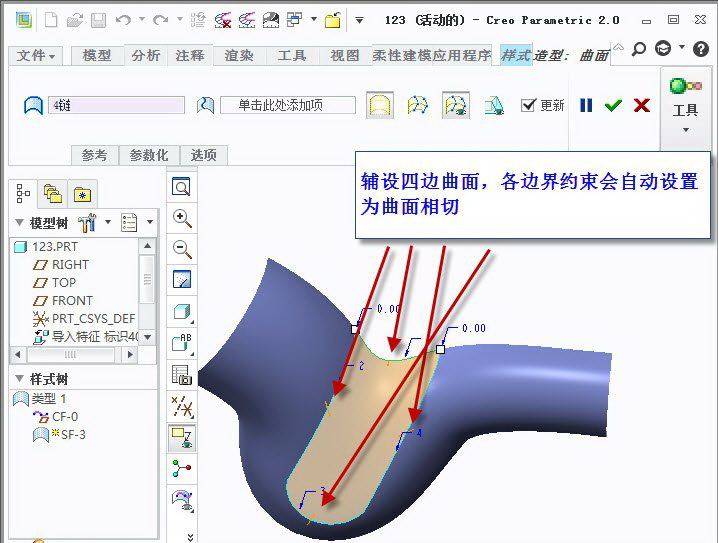Open the 参考 panel tab
Viewport: 718px width, 543px height.
[94, 155]
